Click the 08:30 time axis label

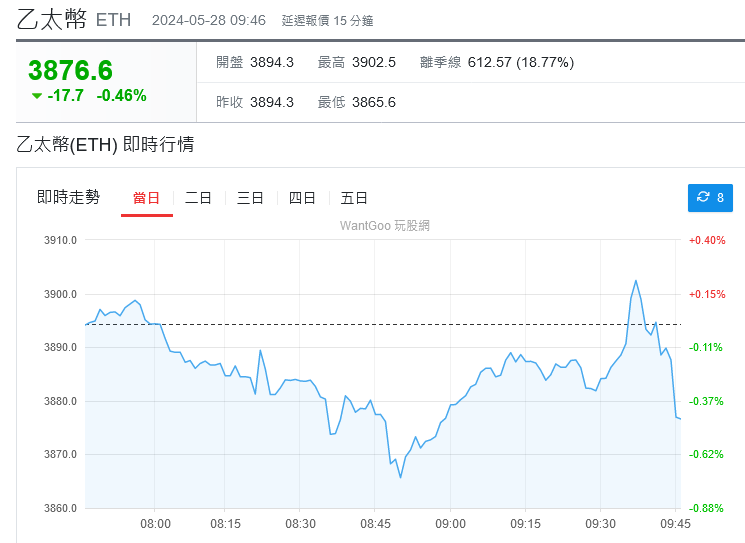pyautogui.click(x=301, y=523)
